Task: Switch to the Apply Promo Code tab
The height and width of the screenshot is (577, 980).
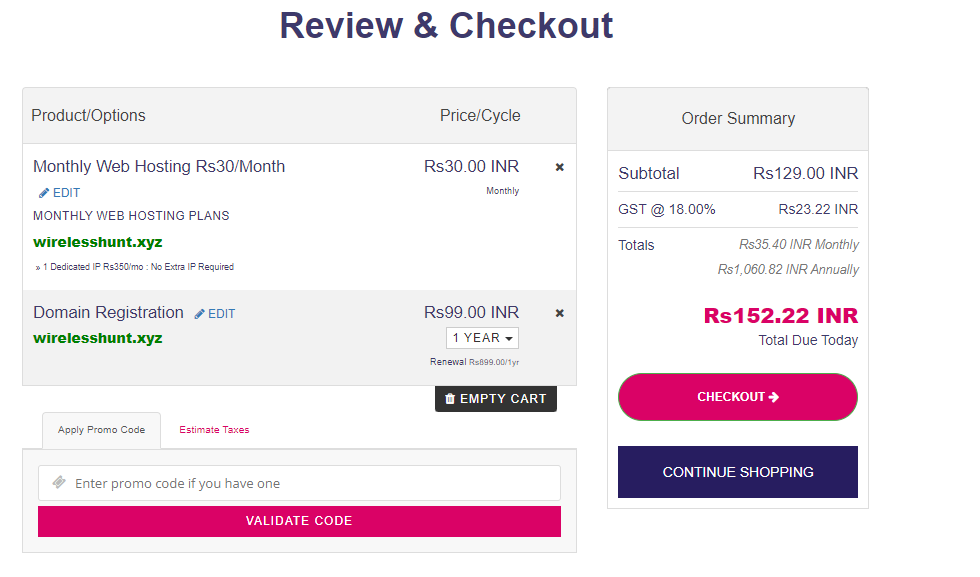Action: [101, 430]
